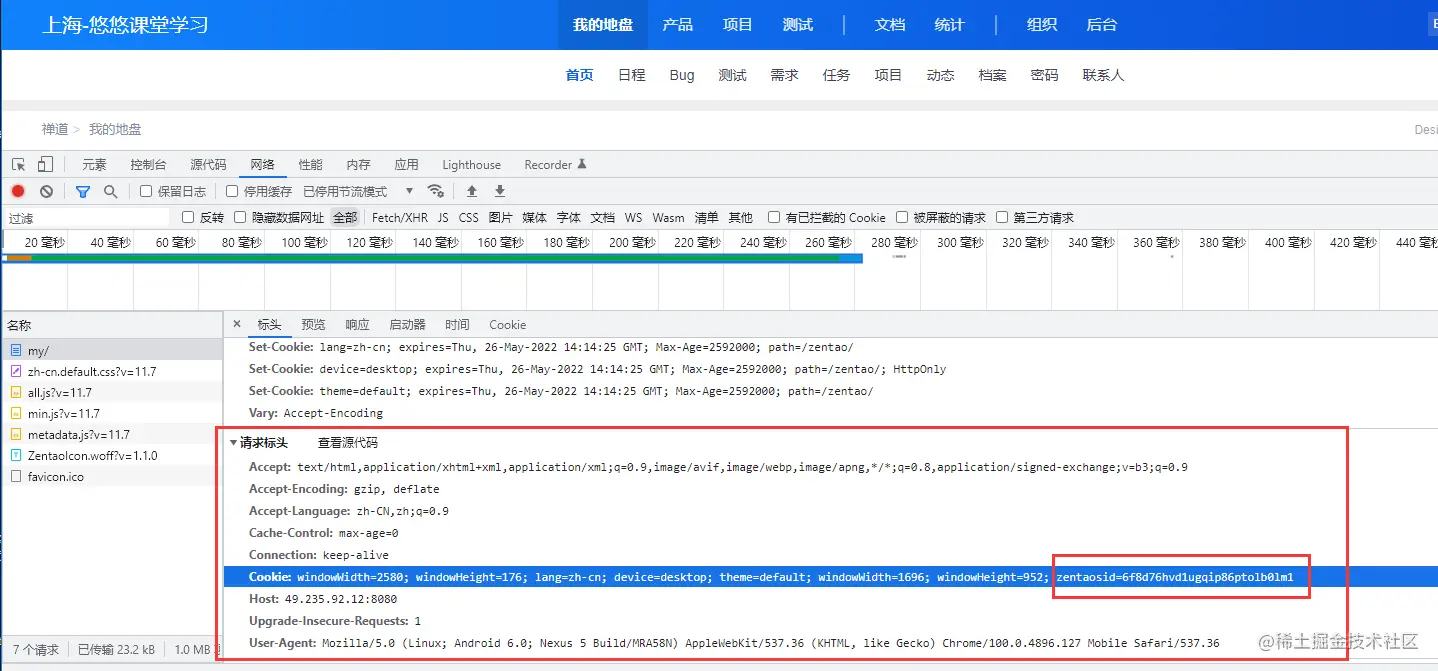
Task: Filter requests by Fetch/XHR
Action: pyautogui.click(x=400, y=217)
